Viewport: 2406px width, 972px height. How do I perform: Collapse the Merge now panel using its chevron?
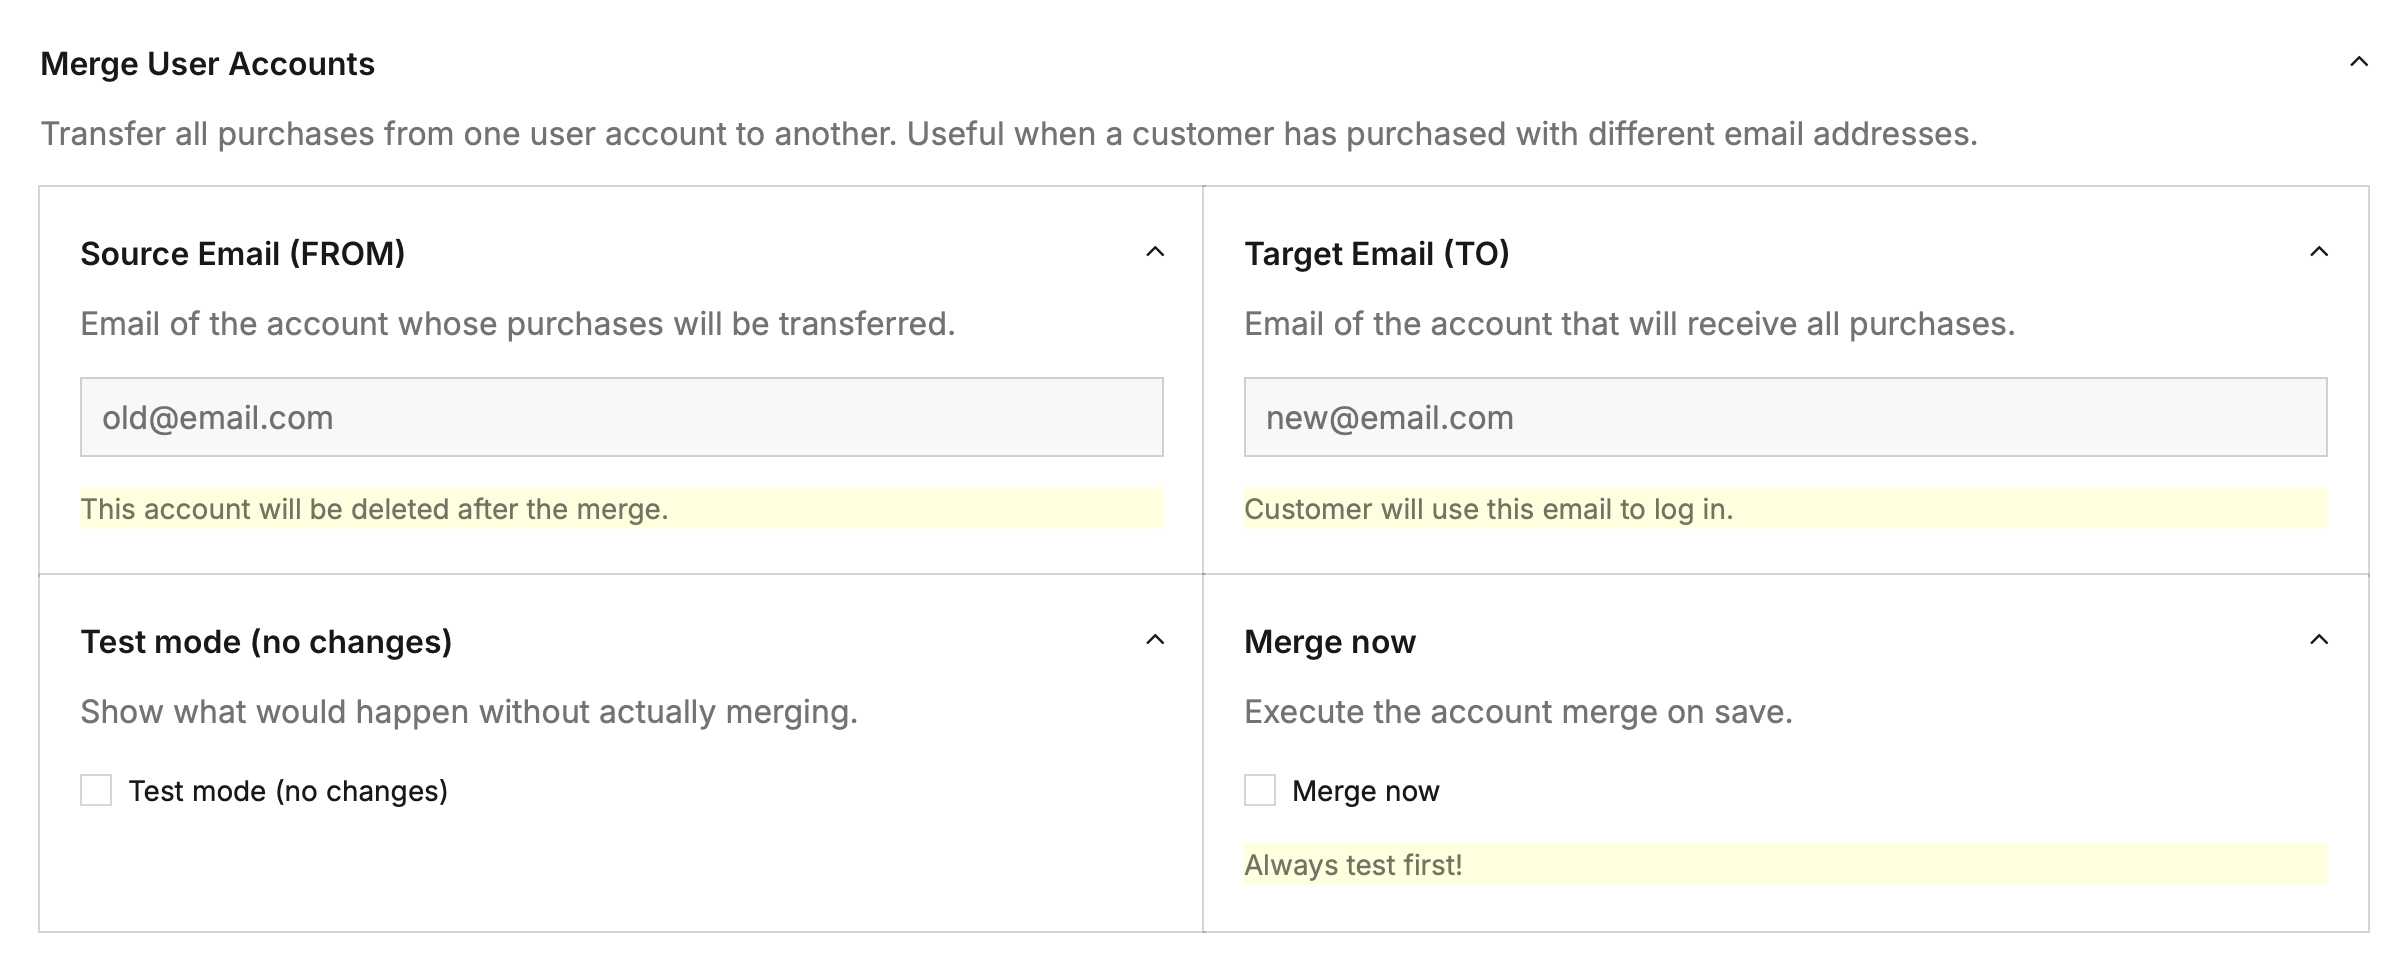pos(2318,641)
